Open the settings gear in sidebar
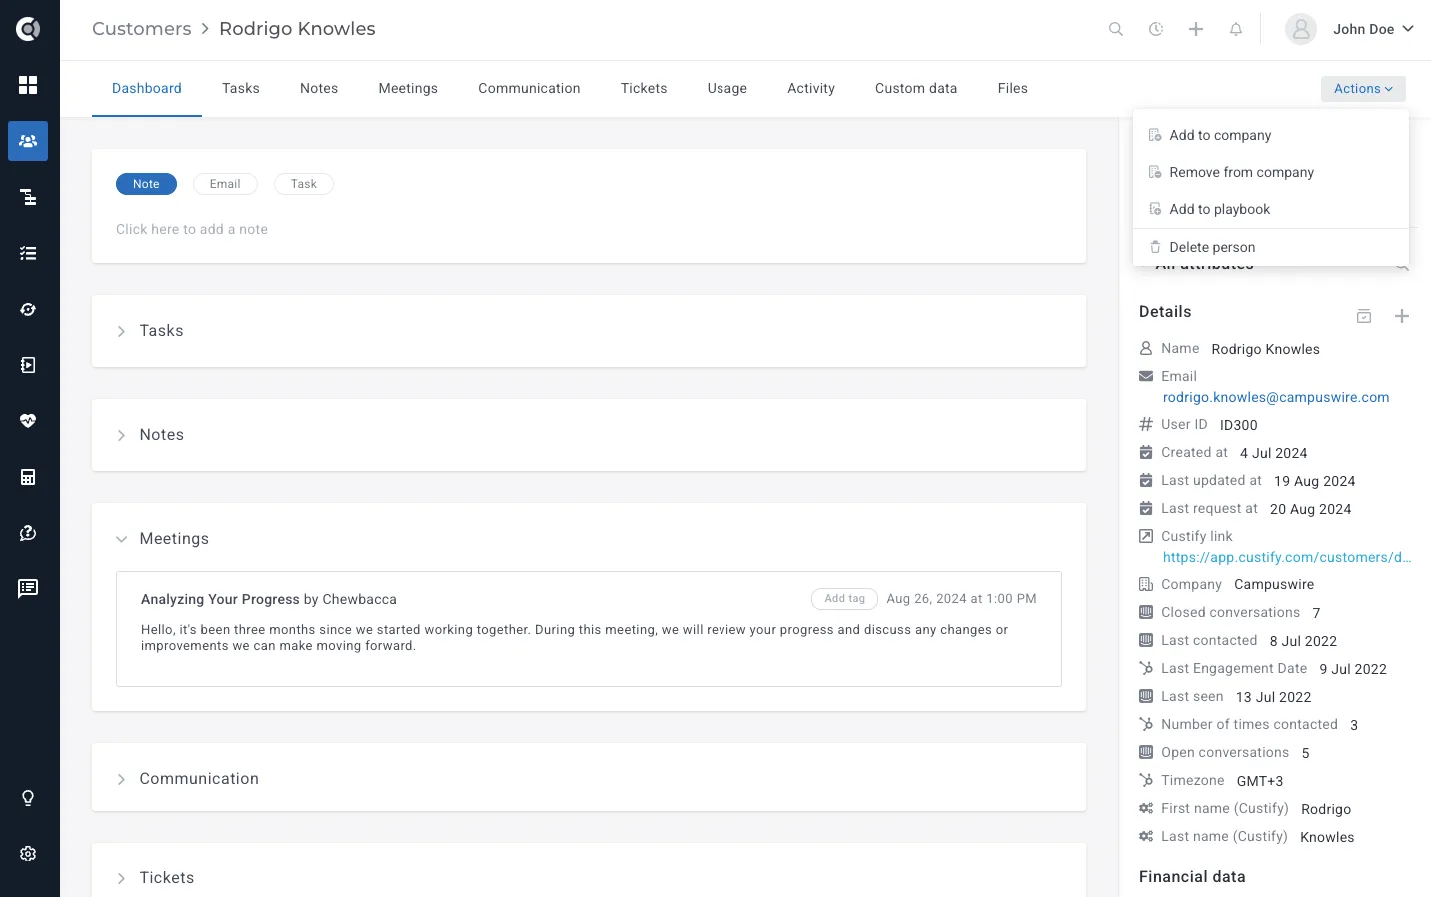1431x897 pixels. click(28, 854)
